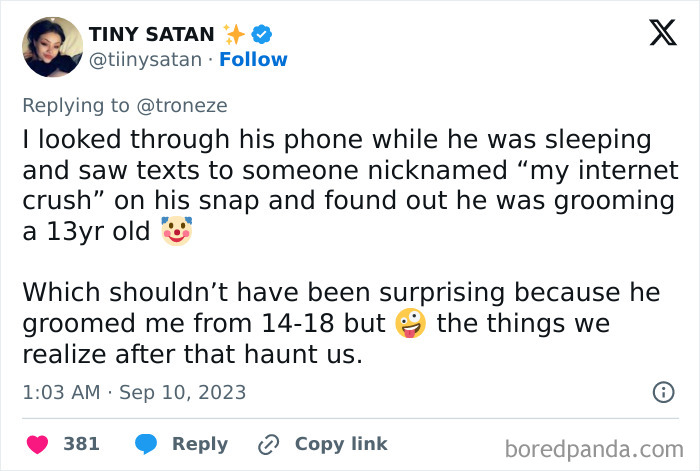The height and width of the screenshot is (471, 700).
Task: Like the tweet with heart icon
Action: tap(38, 444)
